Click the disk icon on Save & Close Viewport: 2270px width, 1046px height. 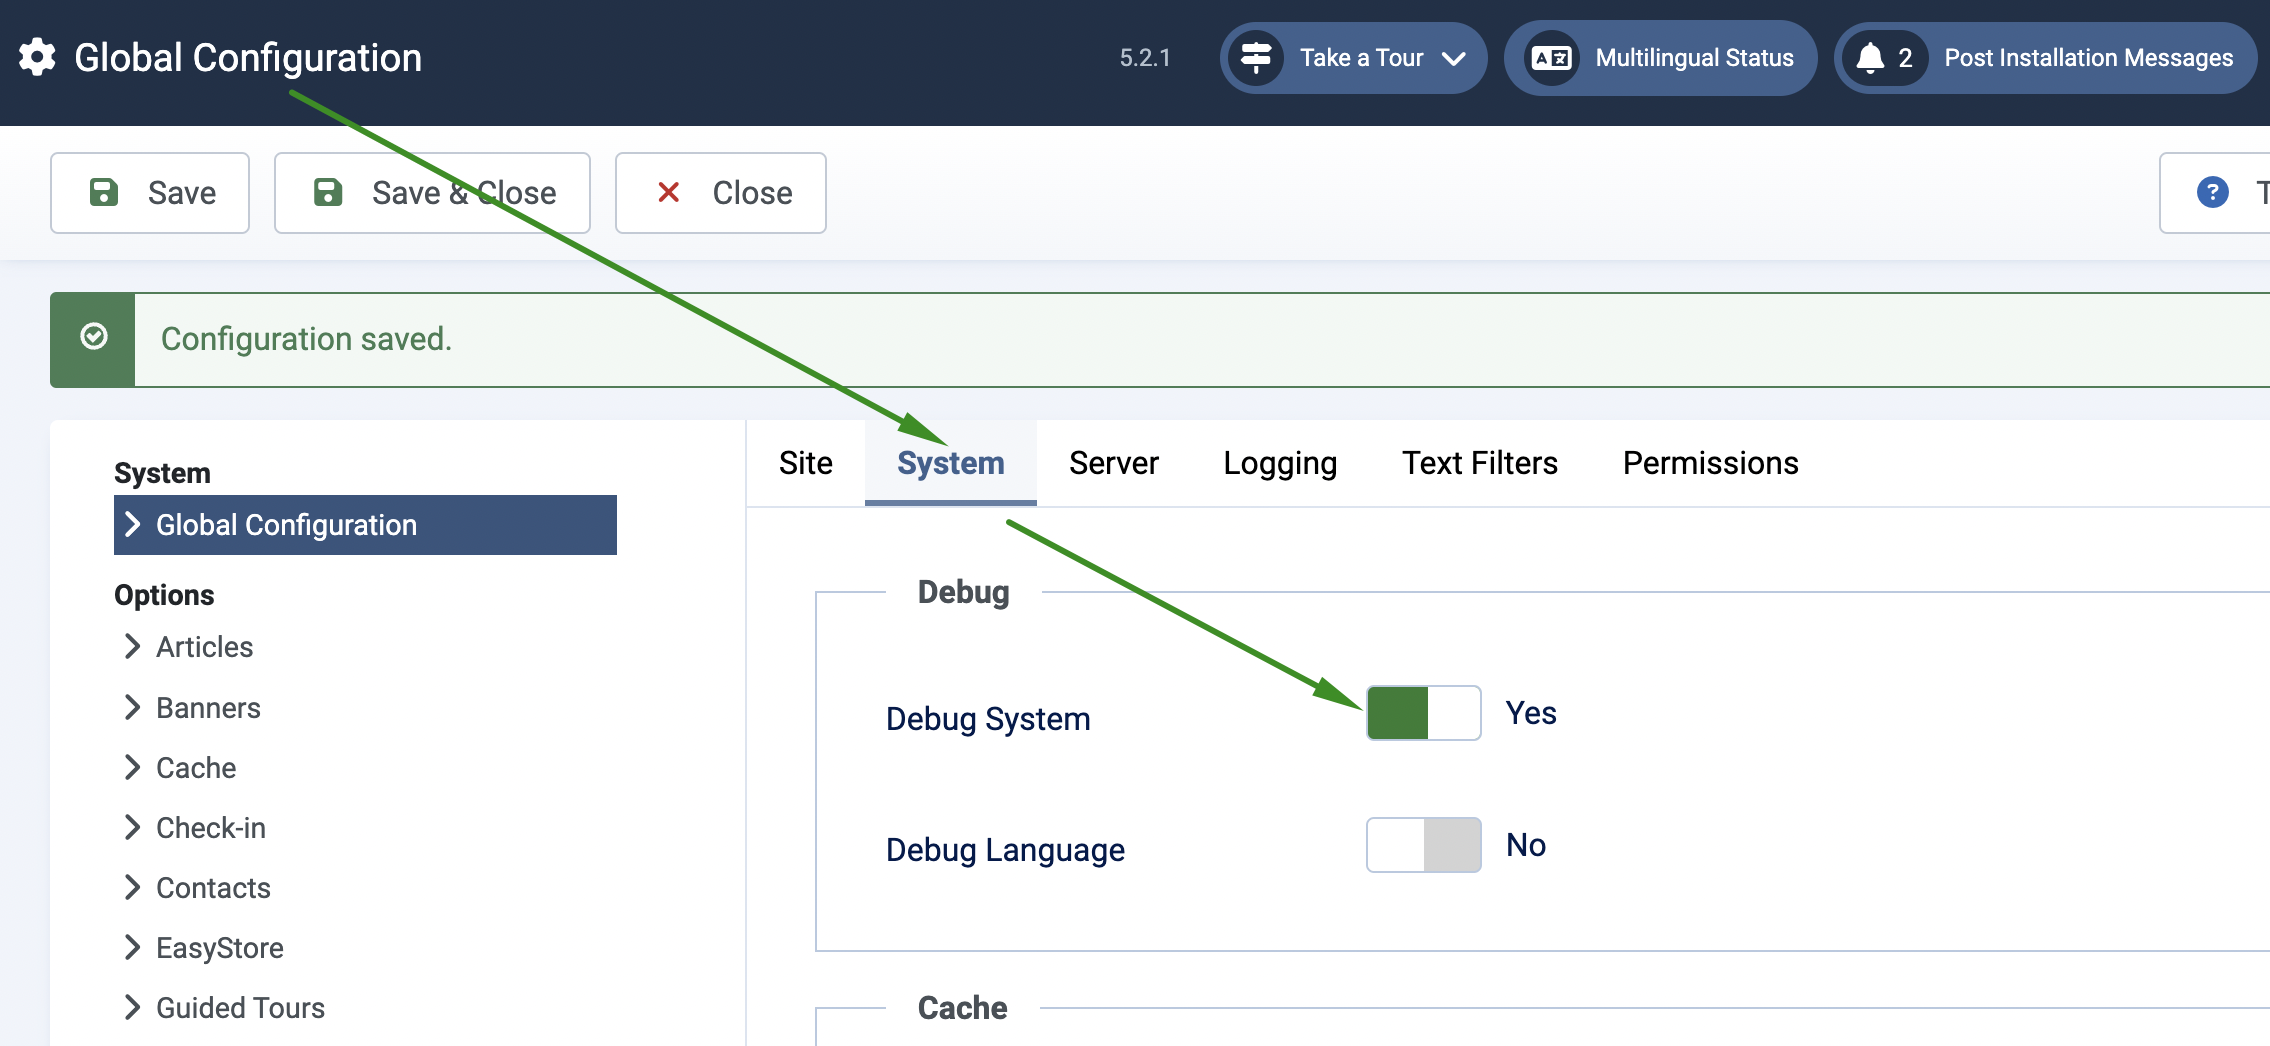tap(328, 192)
